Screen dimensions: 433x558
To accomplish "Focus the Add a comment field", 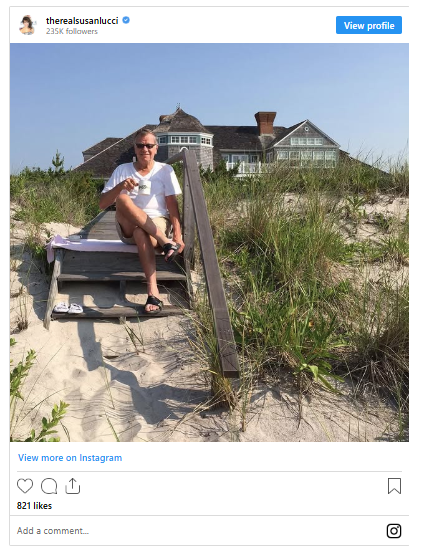I will click(x=199, y=531).
